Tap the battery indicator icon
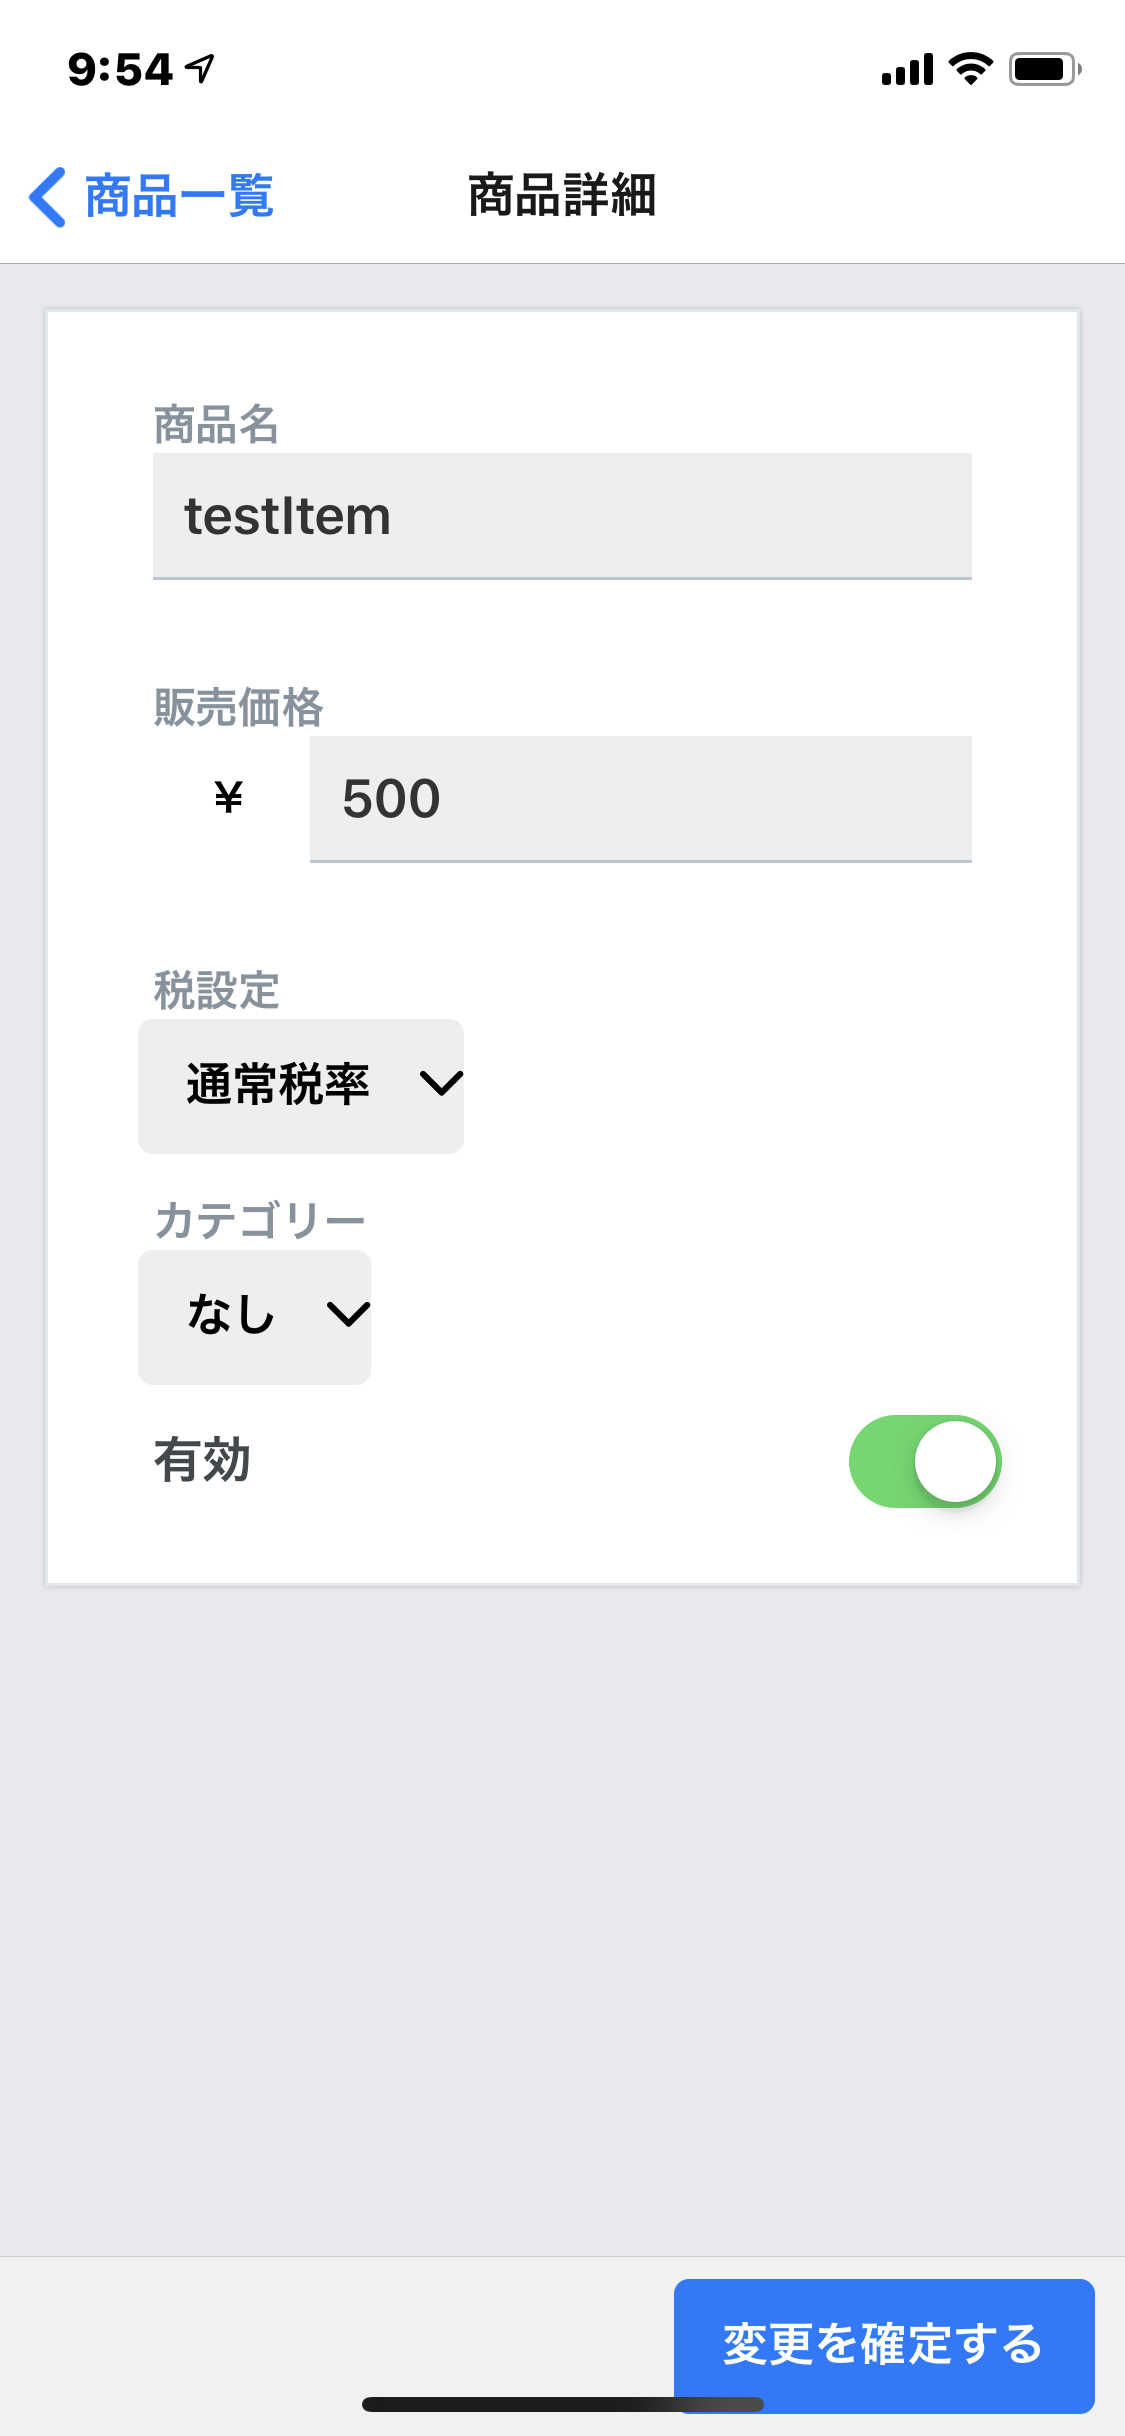 pos(1044,69)
